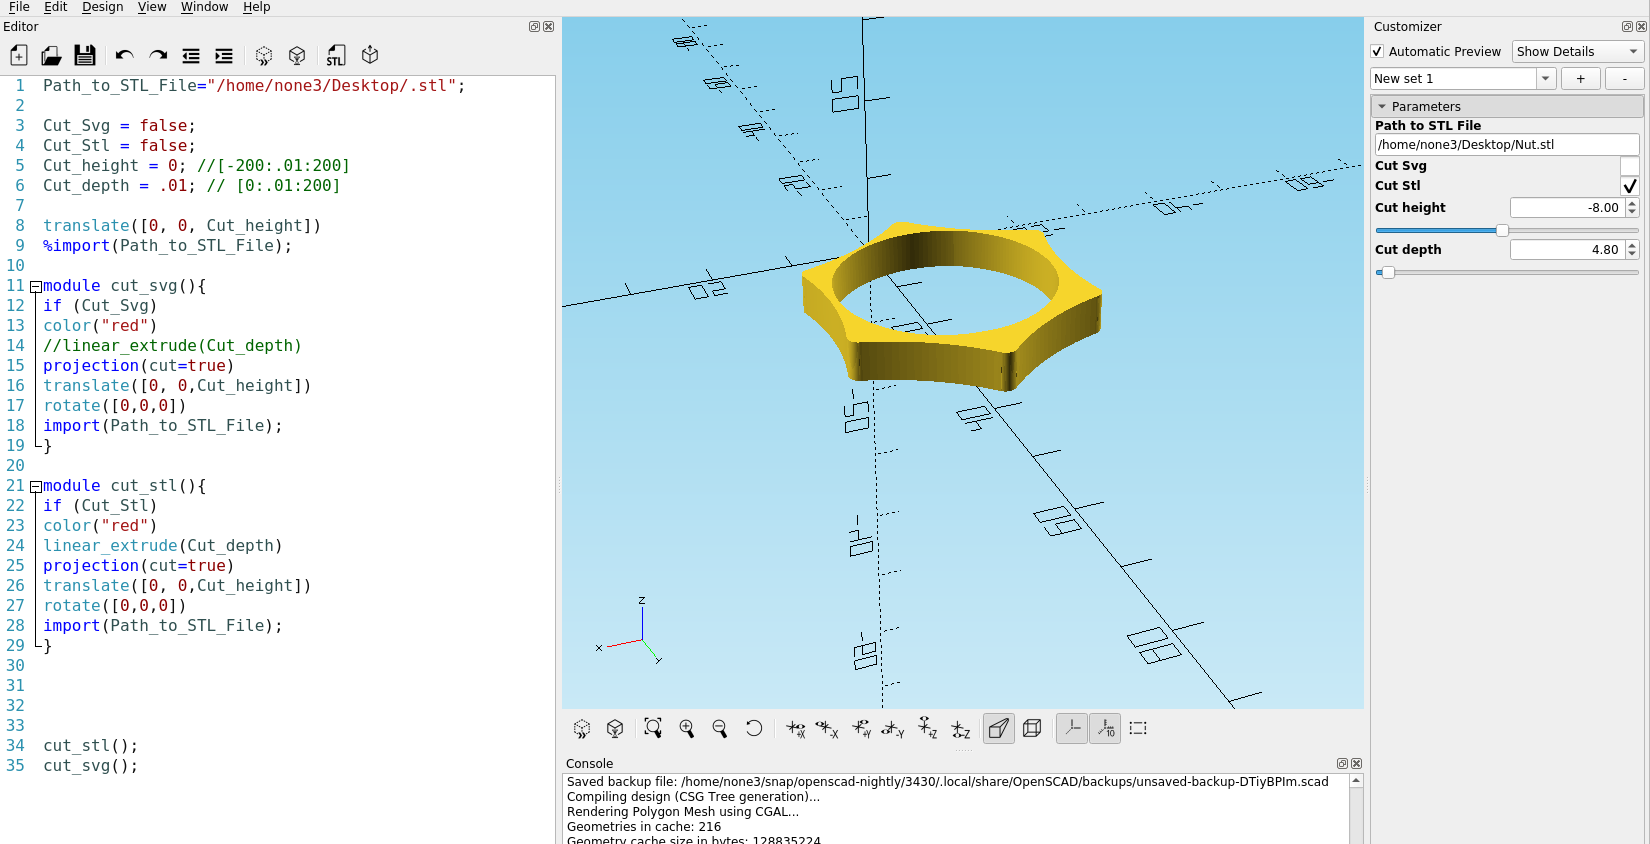The image size is (1650, 844).
Task: Open a file with the folder icon
Action: (51, 56)
